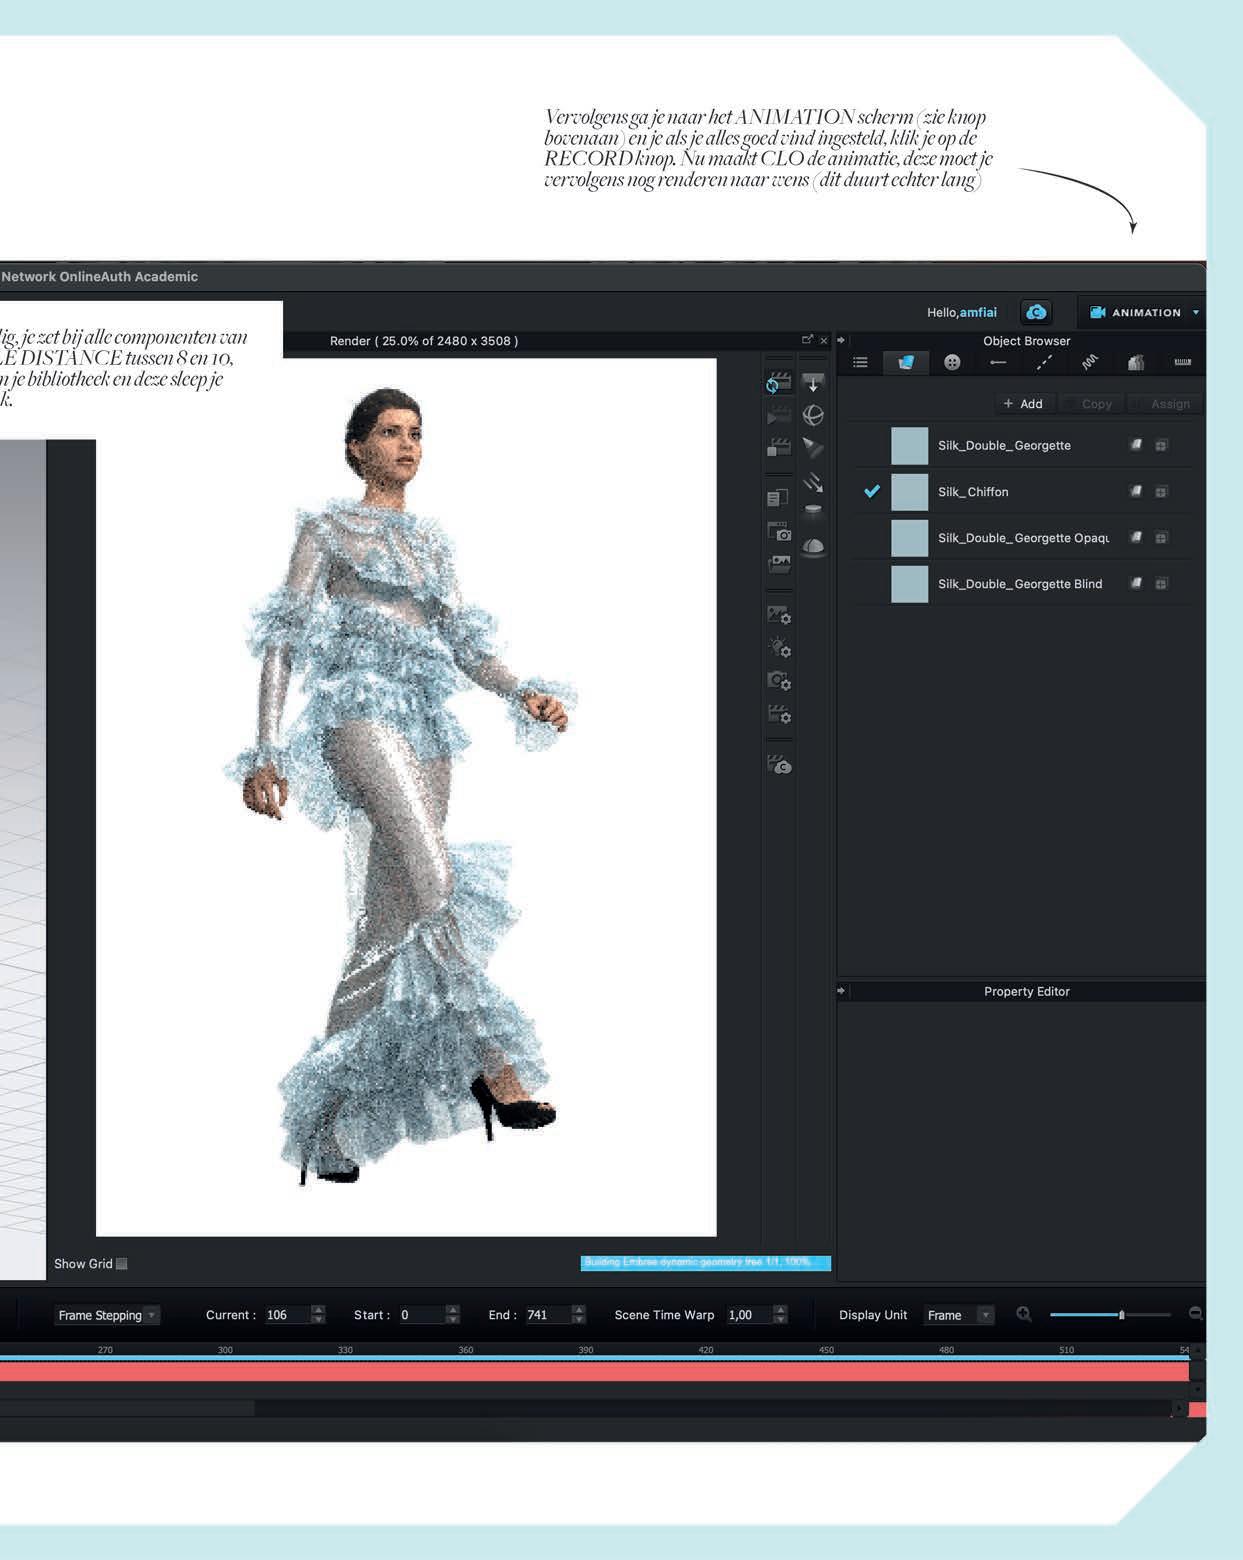The height and width of the screenshot is (1560, 1243).
Task: Switch to the Button tab in Object Browser
Action: pos(952,362)
